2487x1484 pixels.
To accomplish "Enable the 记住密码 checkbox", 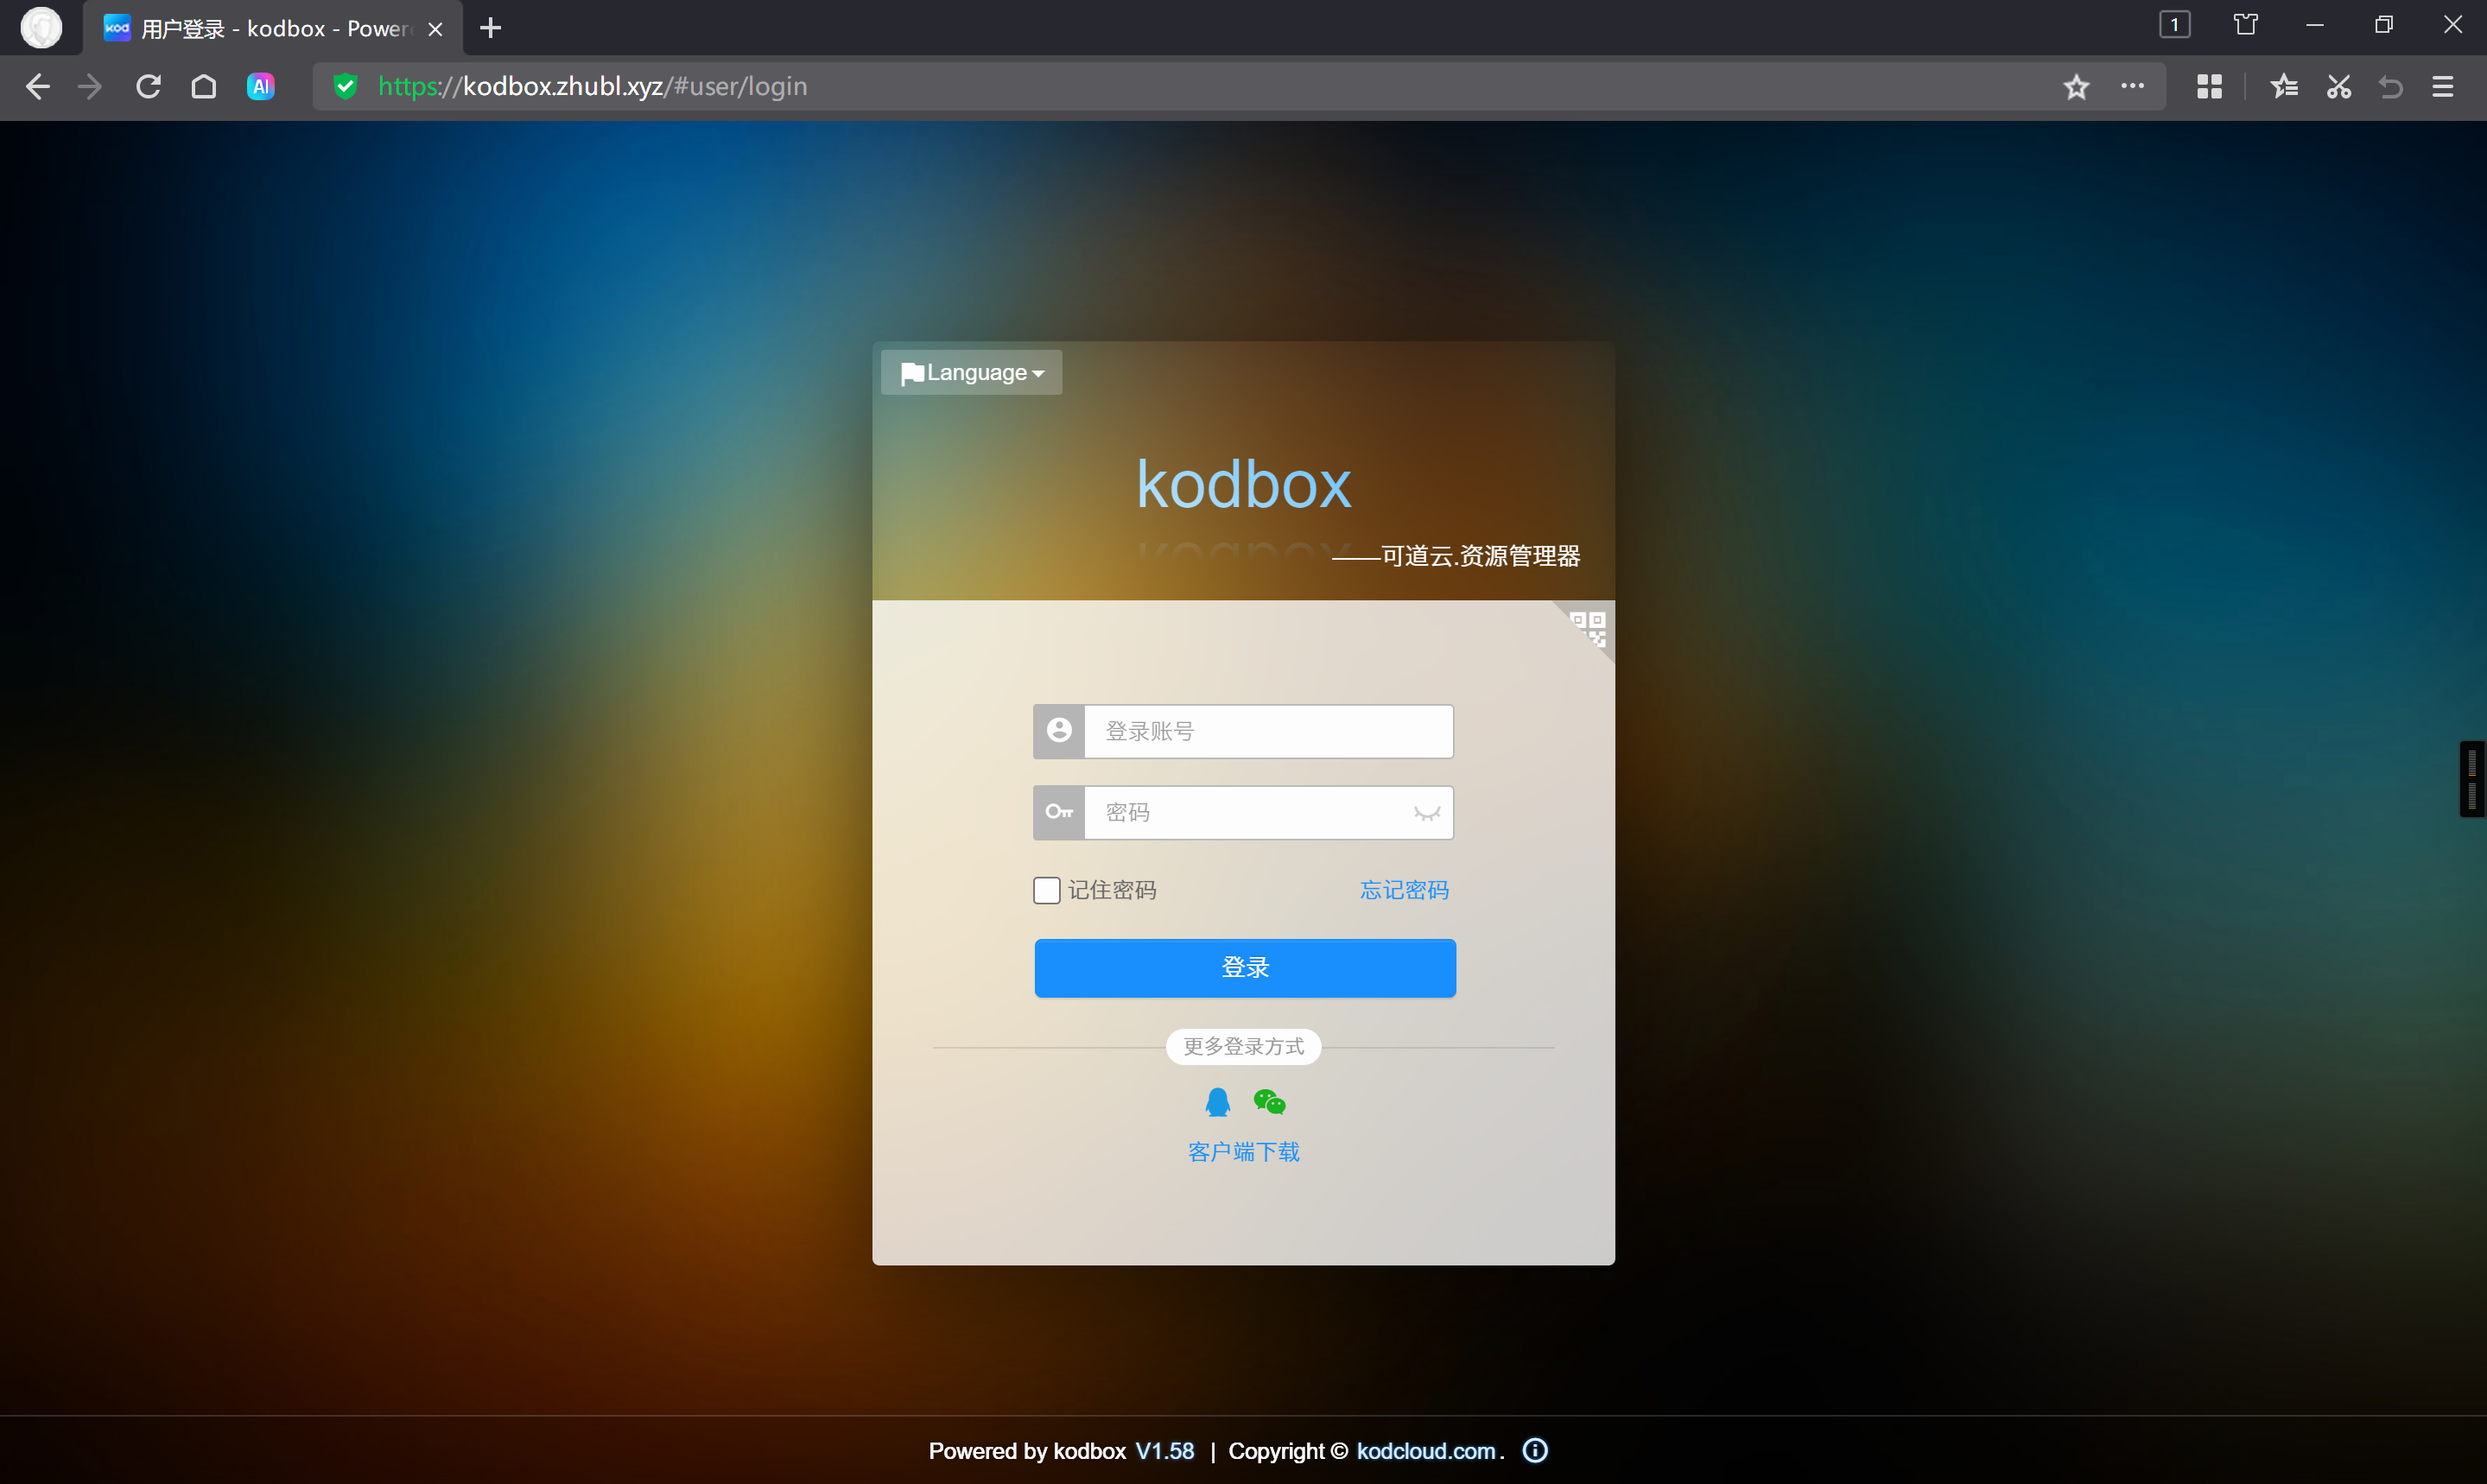I will 1046,889.
